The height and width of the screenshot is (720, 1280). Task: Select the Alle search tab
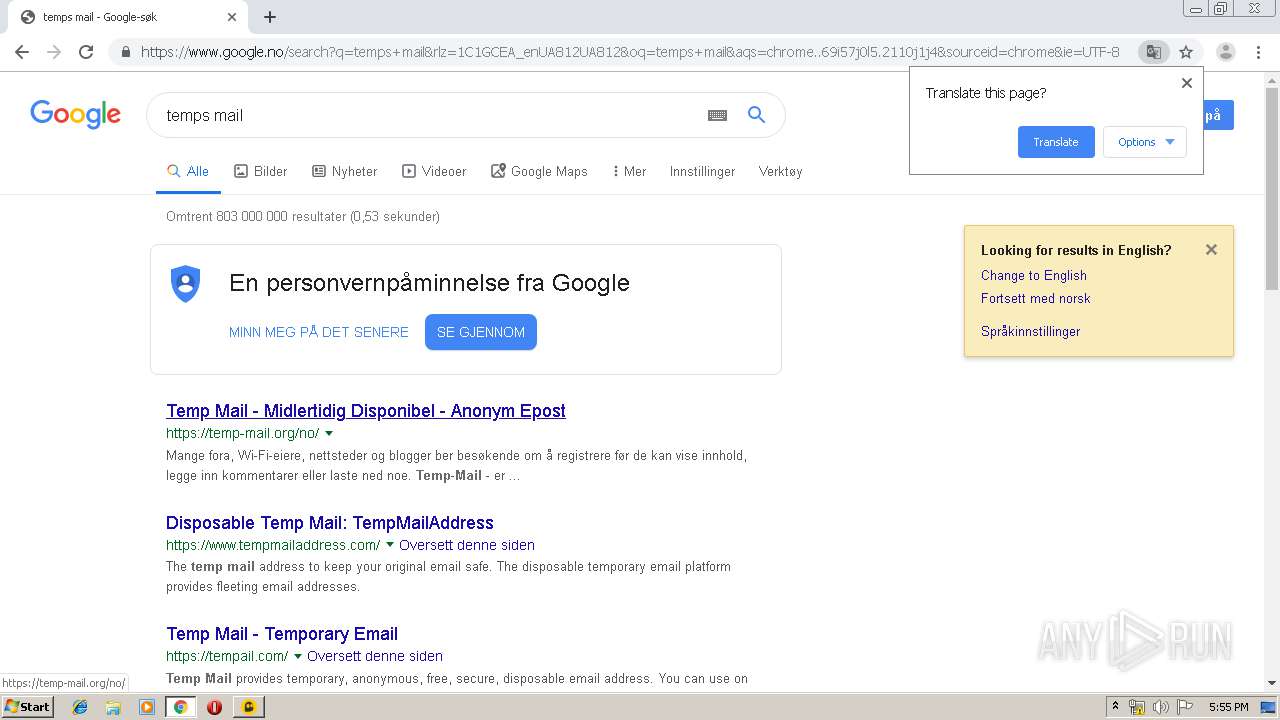[188, 171]
